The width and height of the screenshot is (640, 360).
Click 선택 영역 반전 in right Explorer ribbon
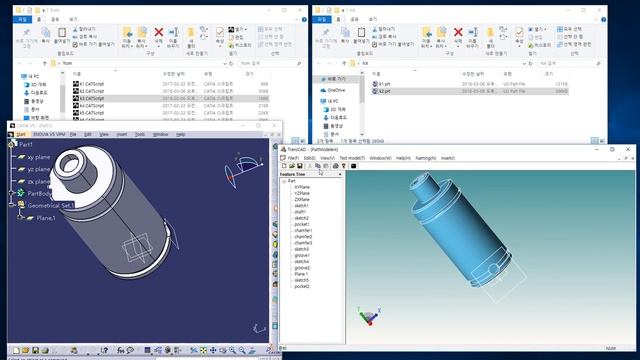click(x=574, y=44)
